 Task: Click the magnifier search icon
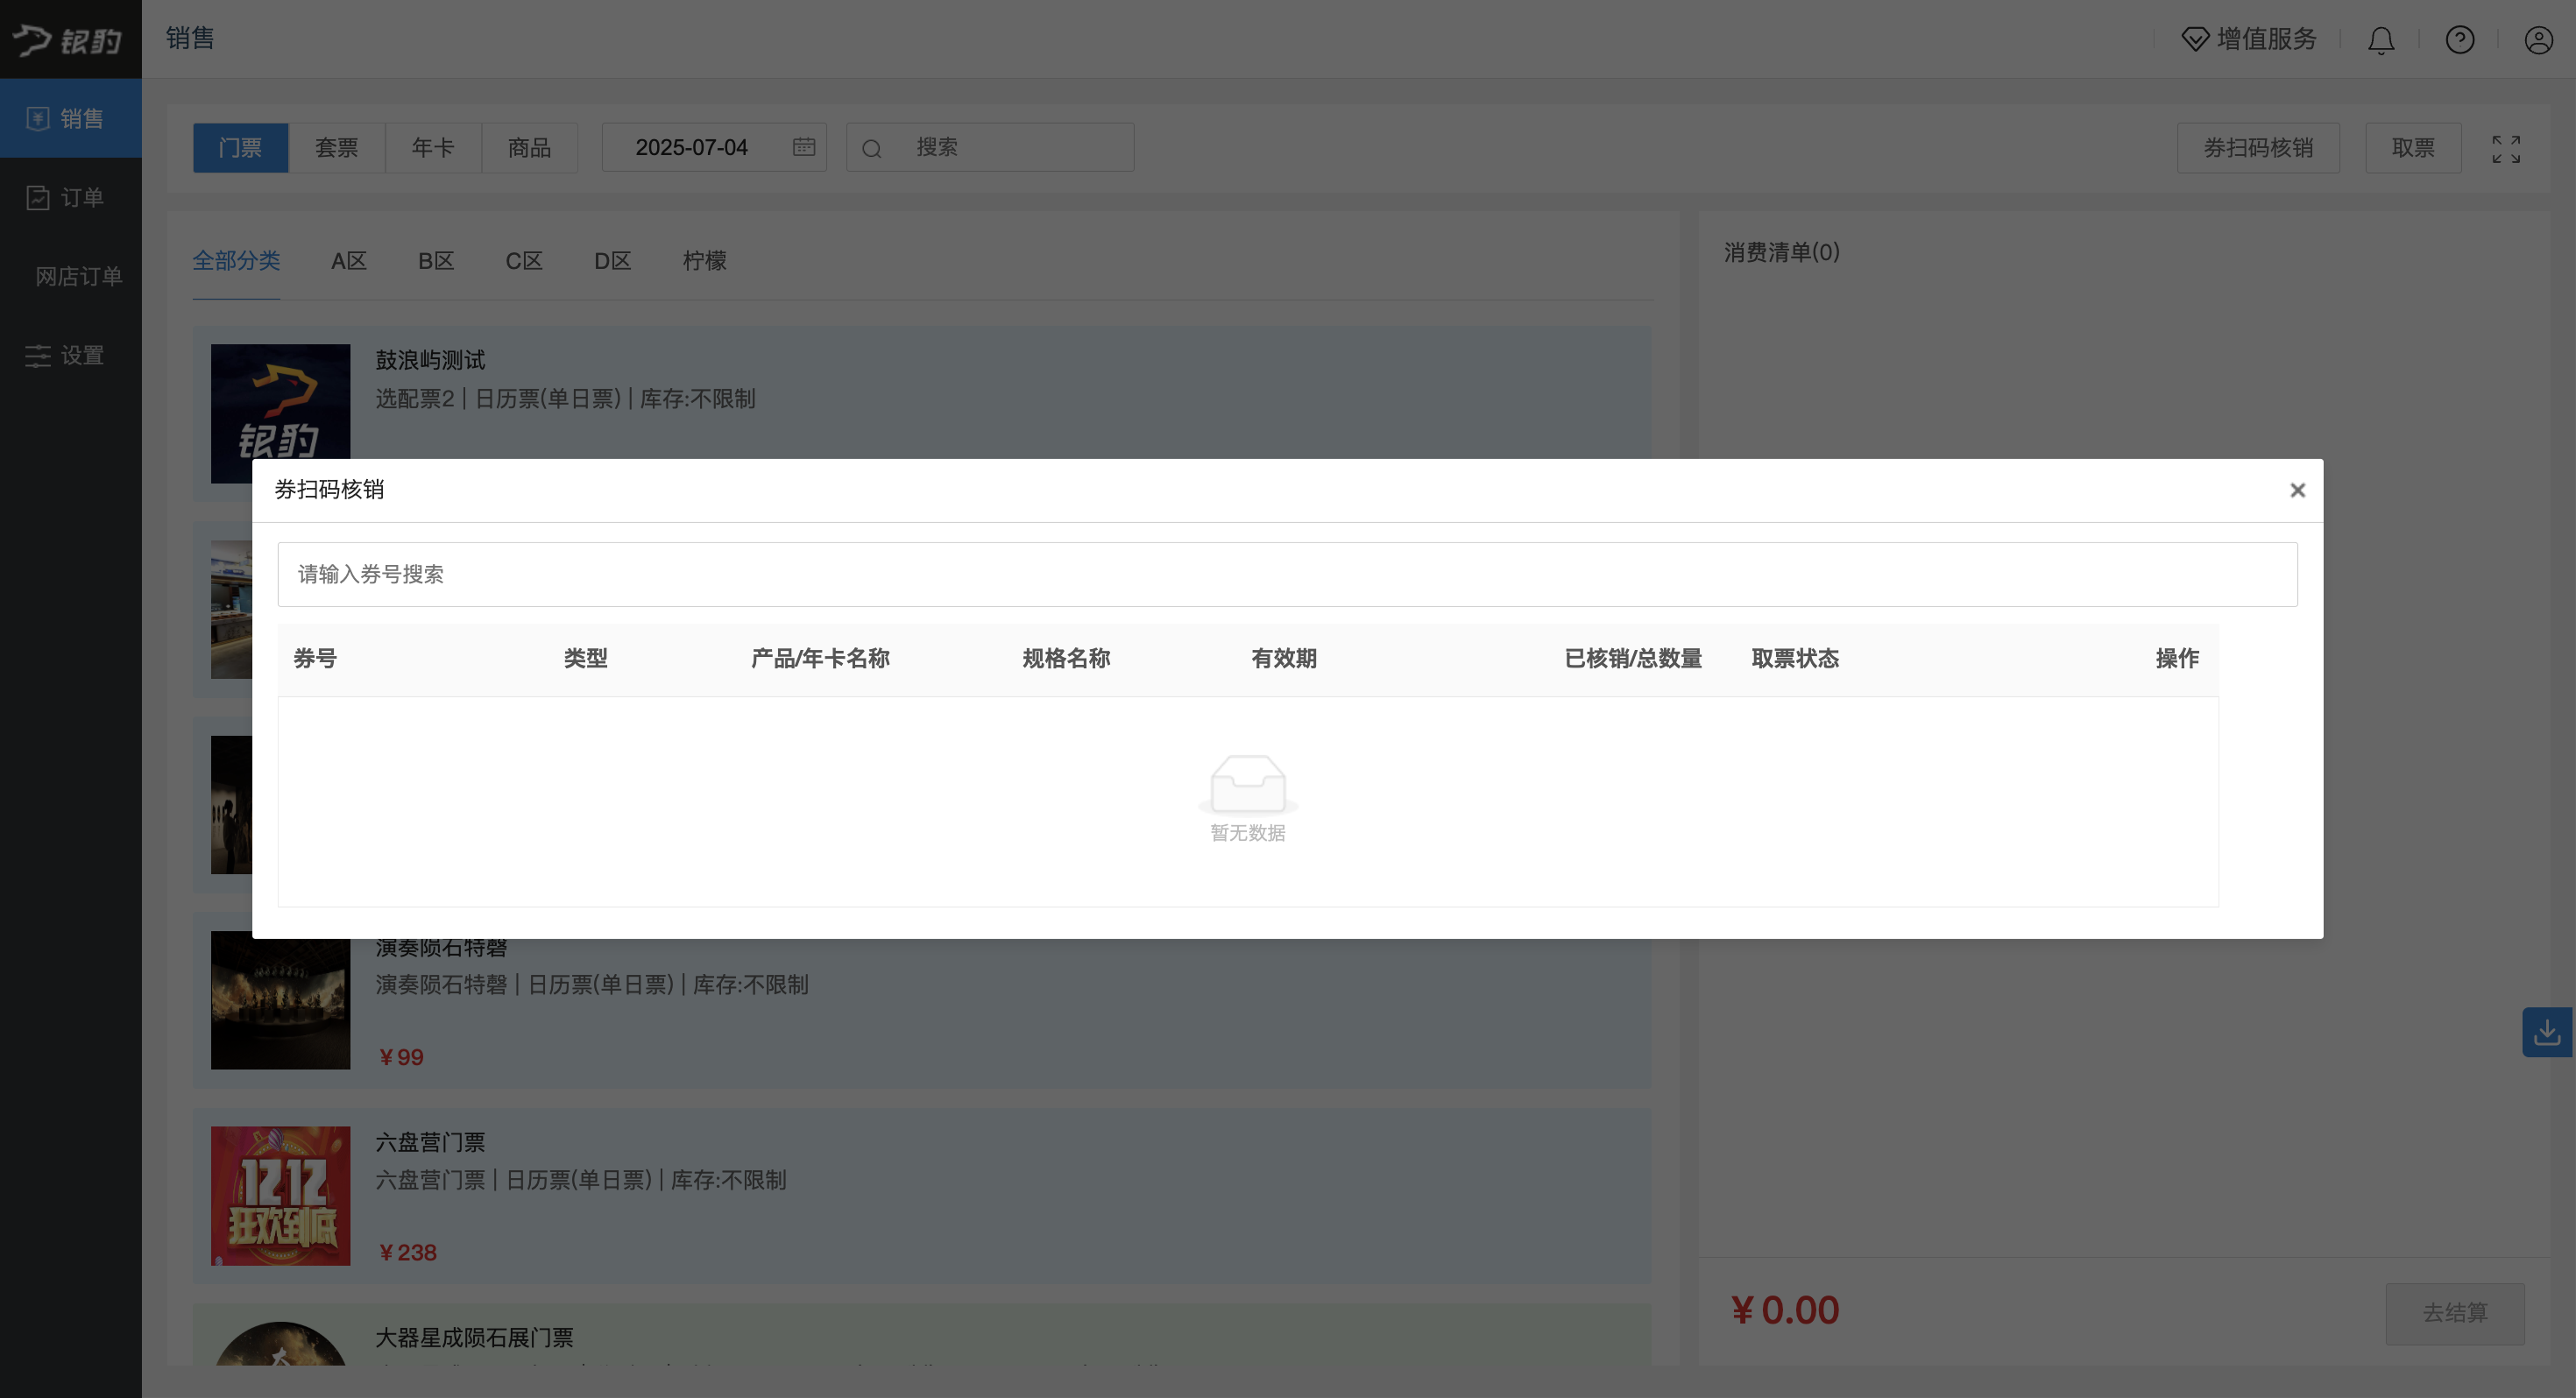tap(871, 148)
